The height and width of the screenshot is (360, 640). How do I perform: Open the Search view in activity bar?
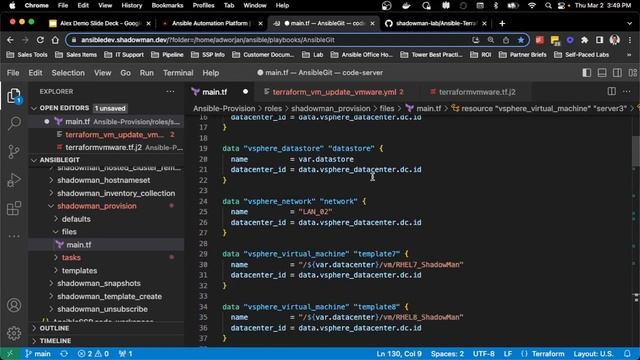(x=14, y=123)
